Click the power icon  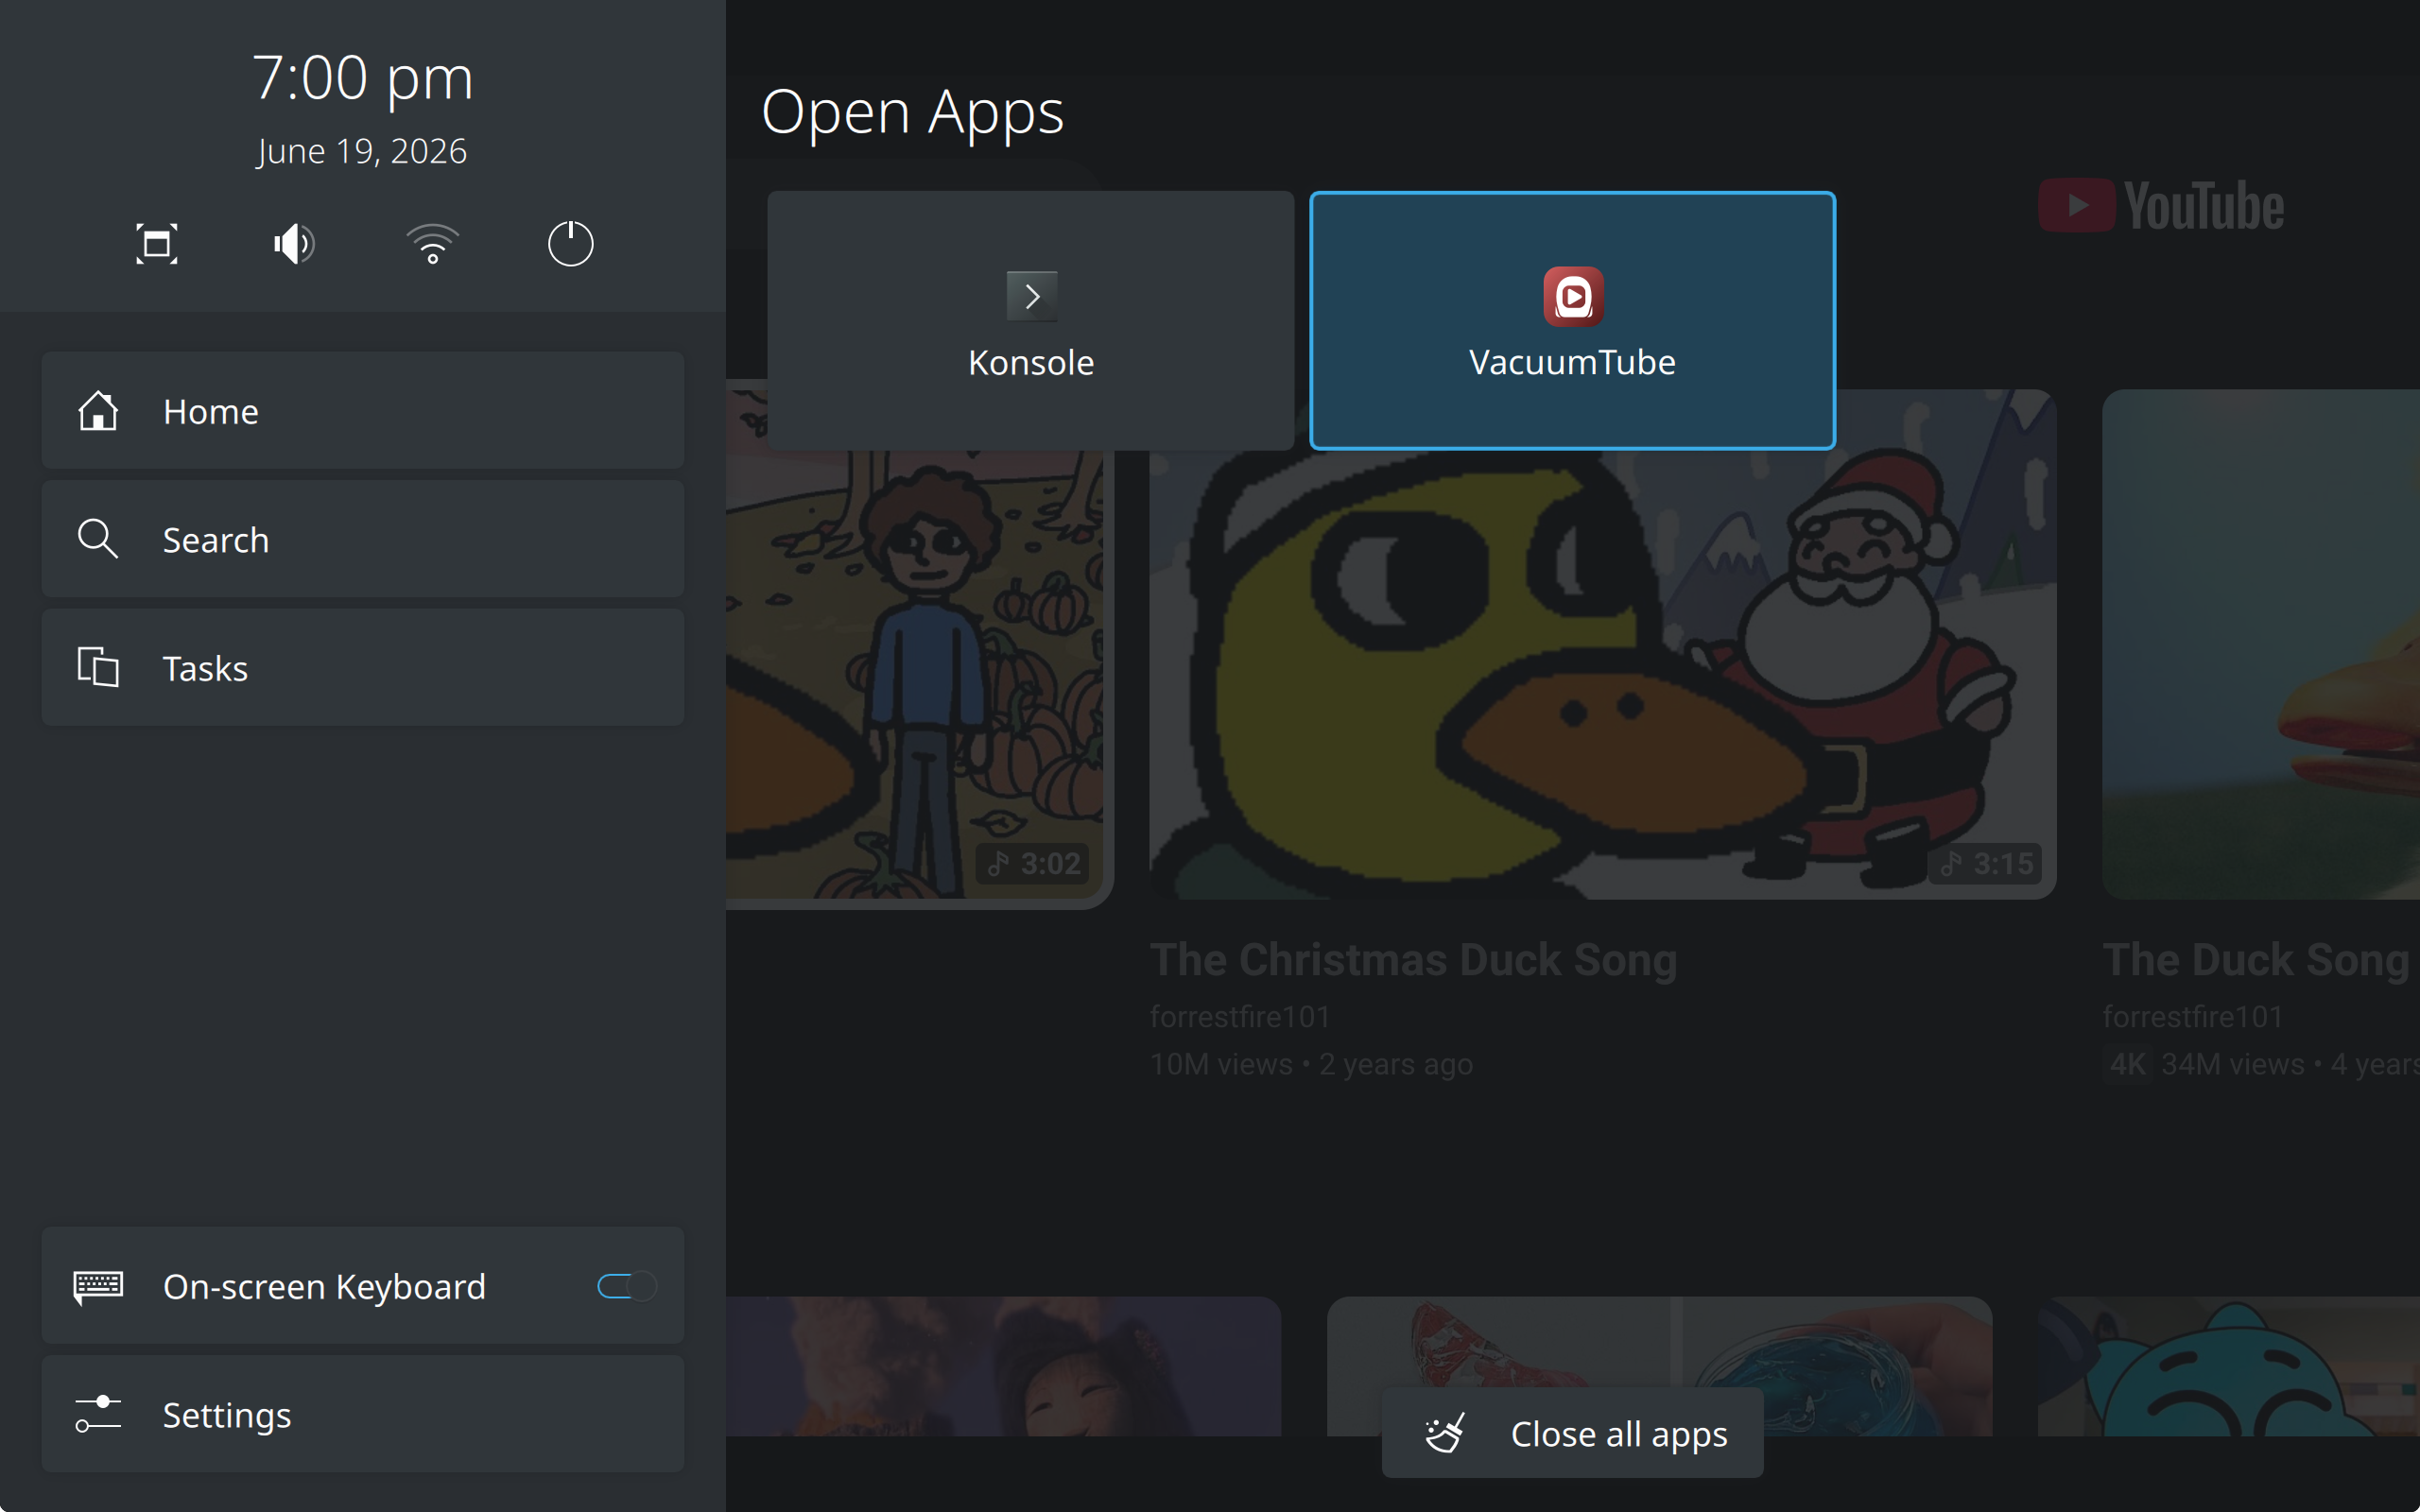[x=571, y=243]
